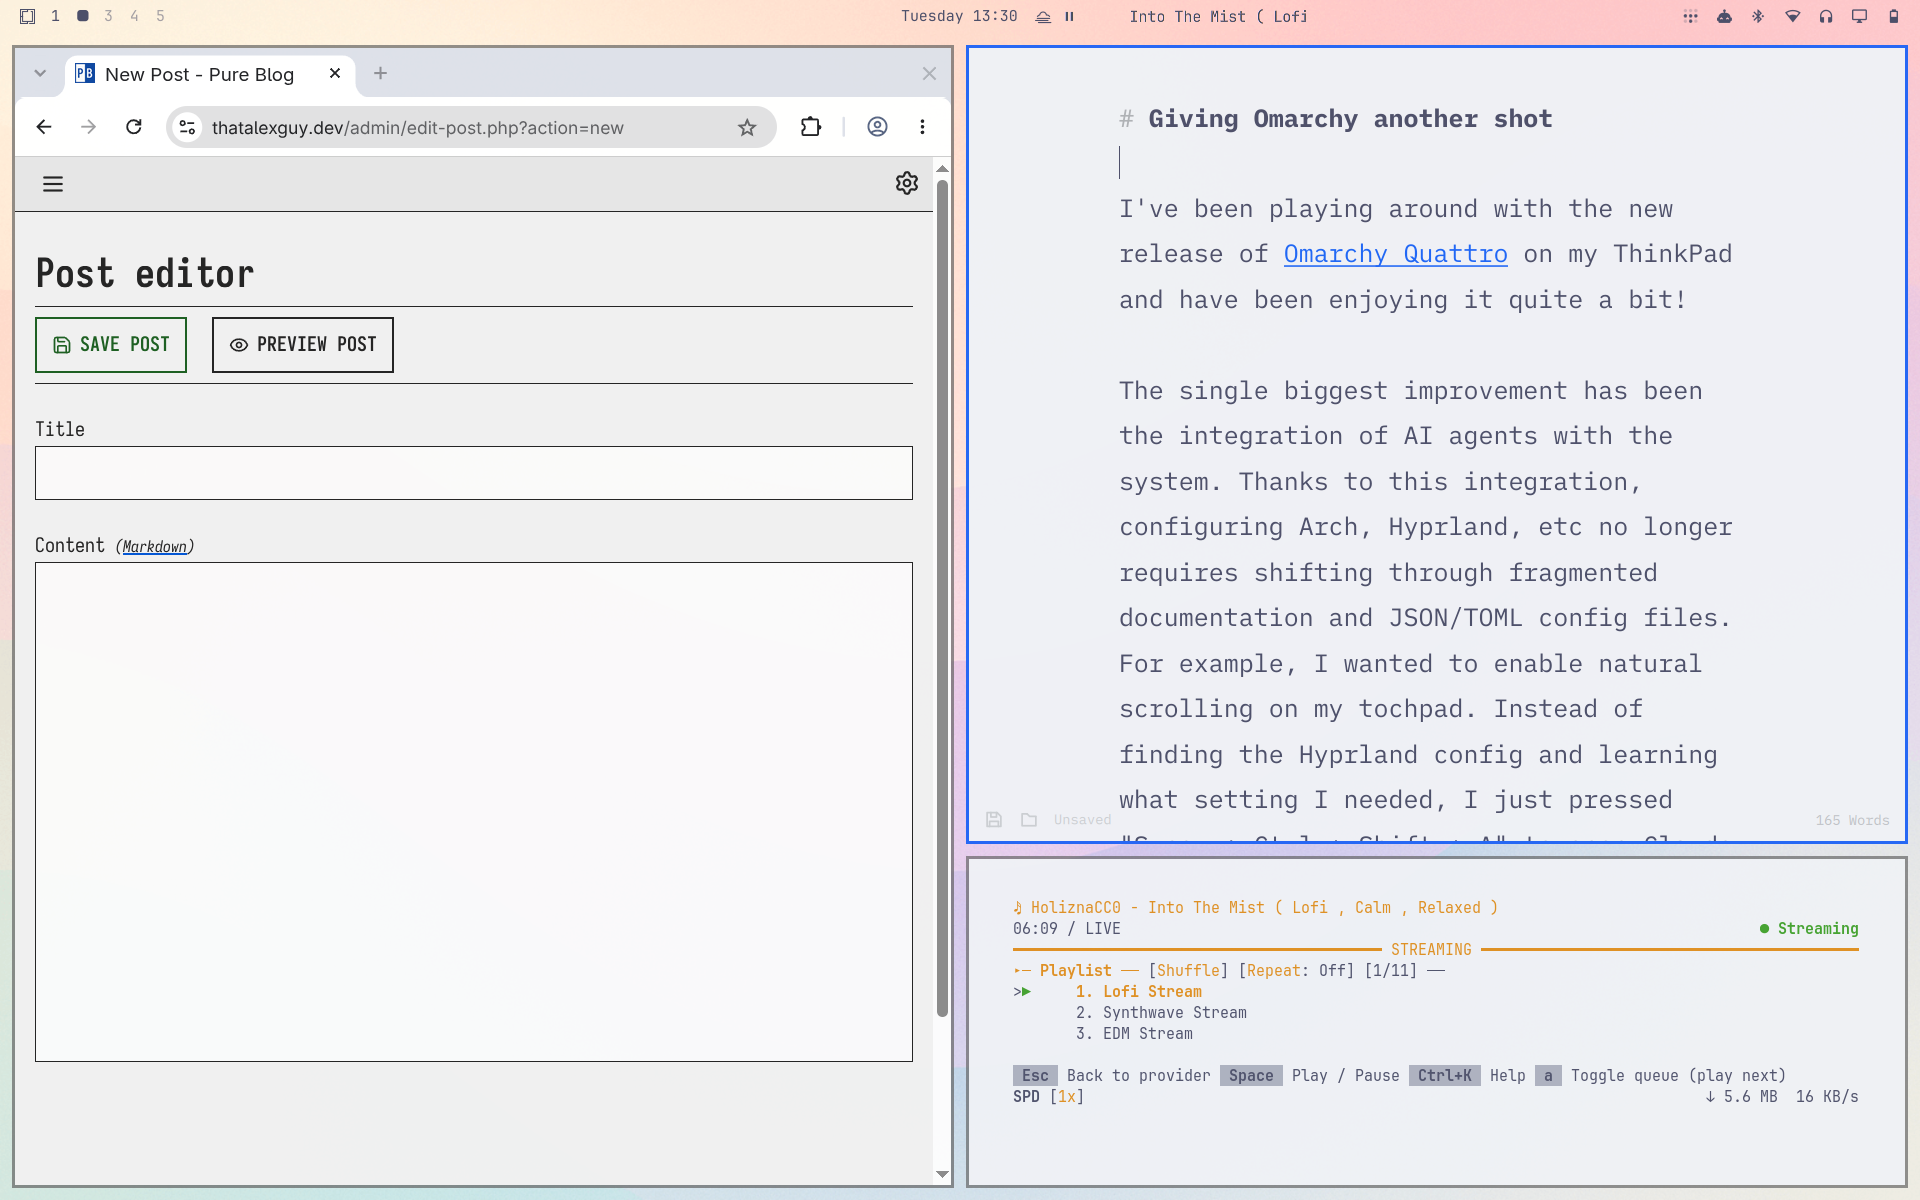Click the 'Tuesday 13:30' clock
1920x1200 pixels.
click(959, 17)
